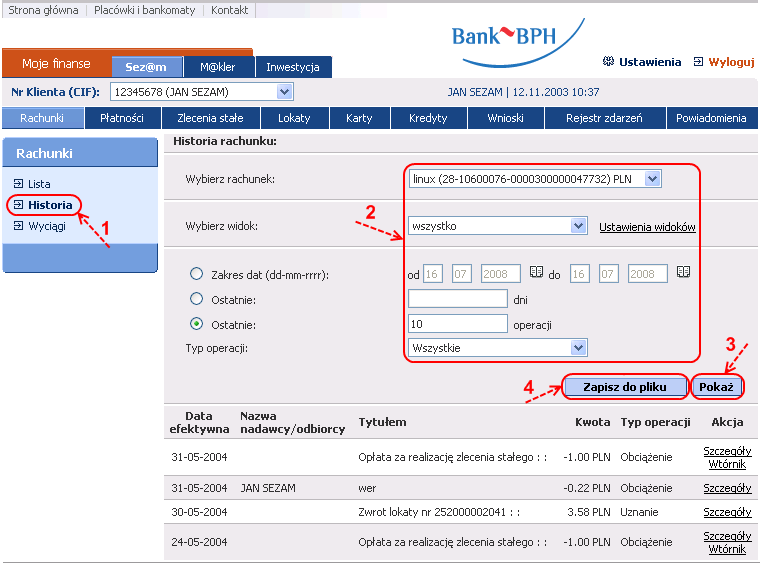Open the Karty menu tab

pos(359,118)
